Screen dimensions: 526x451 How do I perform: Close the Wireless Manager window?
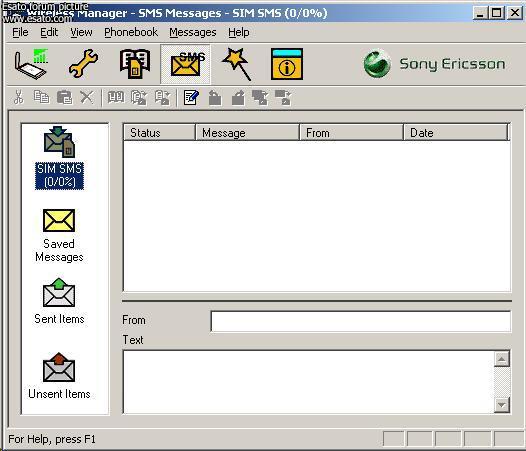click(514, 13)
